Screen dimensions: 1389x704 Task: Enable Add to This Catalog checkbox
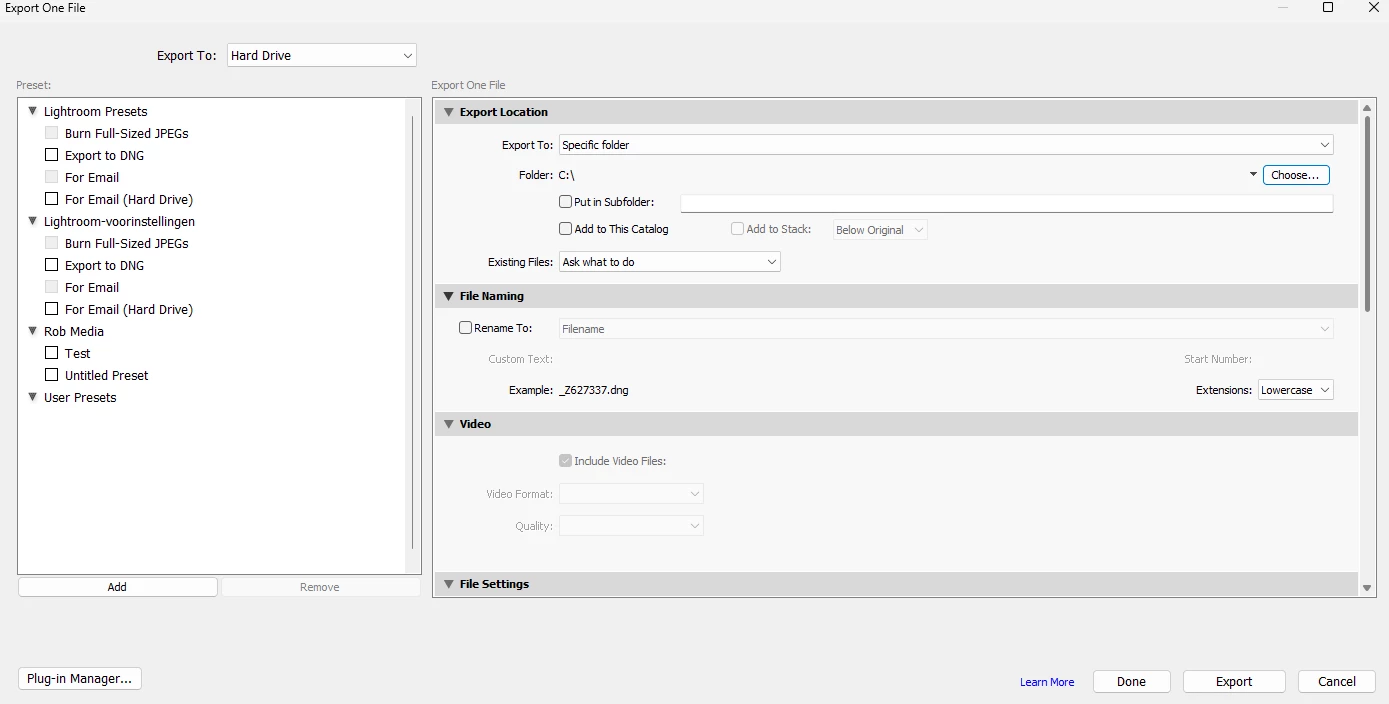click(566, 229)
